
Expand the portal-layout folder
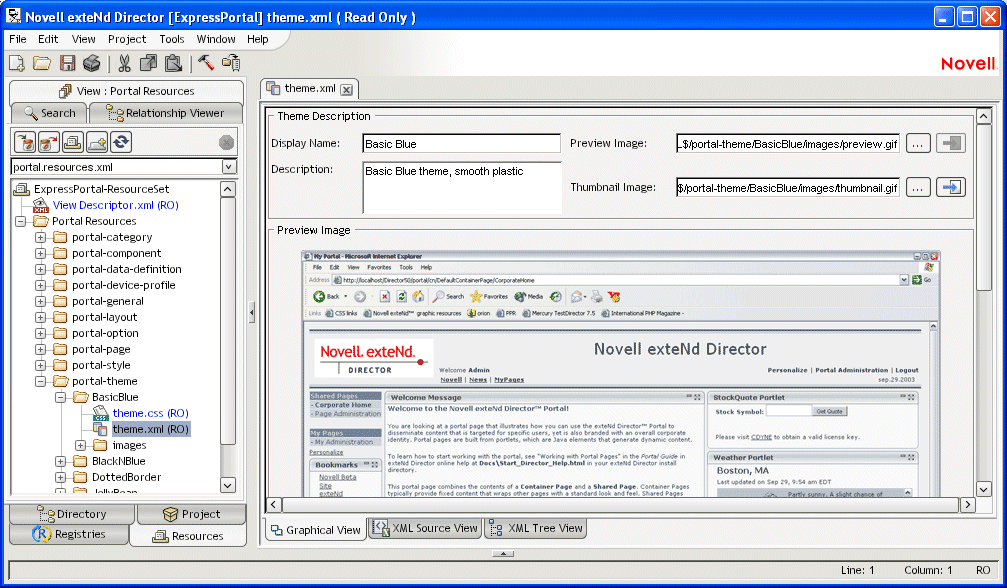click(40, 317)
